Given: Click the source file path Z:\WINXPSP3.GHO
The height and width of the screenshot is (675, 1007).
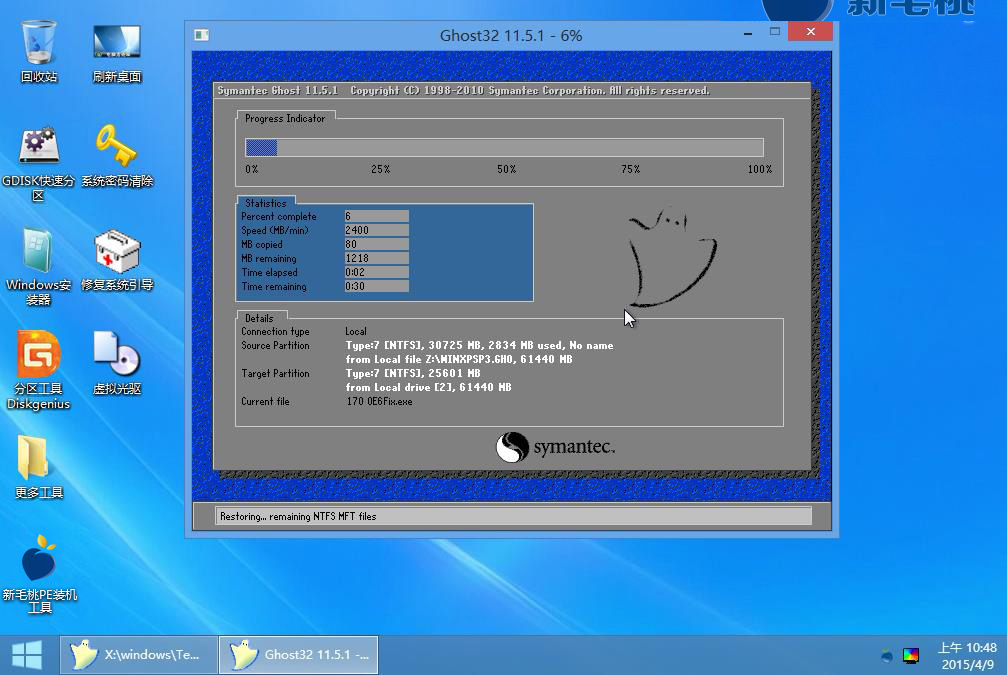Looking at the screenshot, I should coord(469,360).
